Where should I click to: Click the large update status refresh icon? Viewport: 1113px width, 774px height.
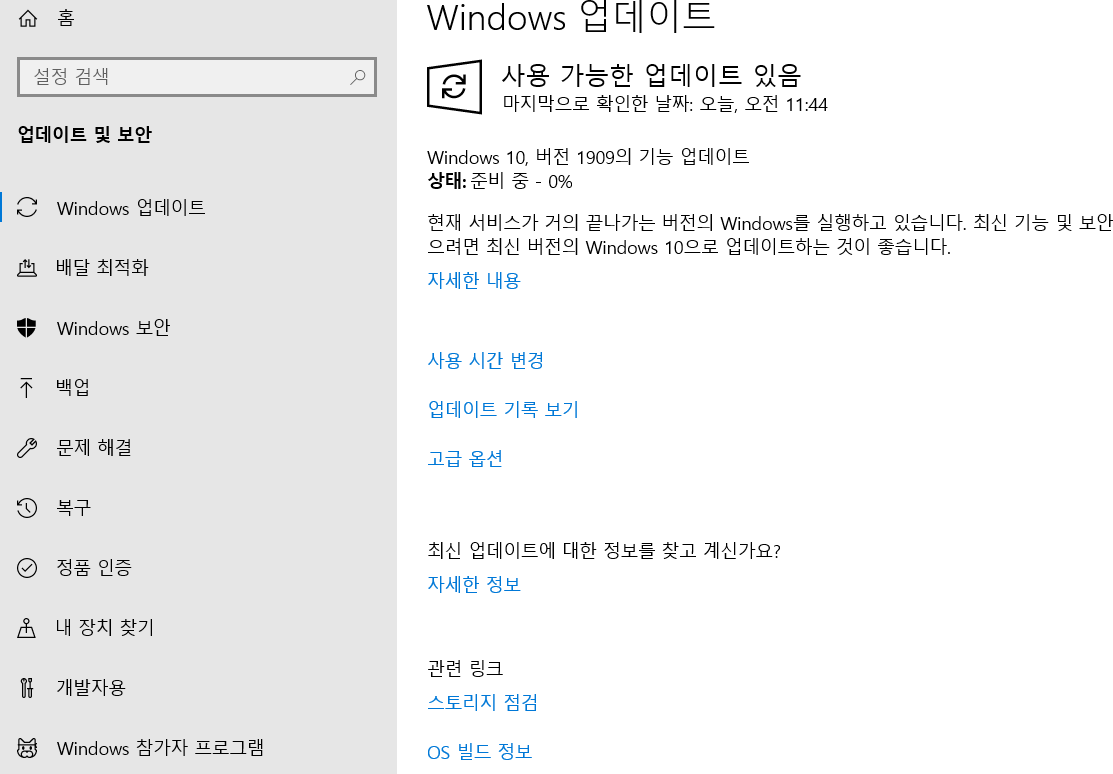pyautogui.click(x=454, y=87)
